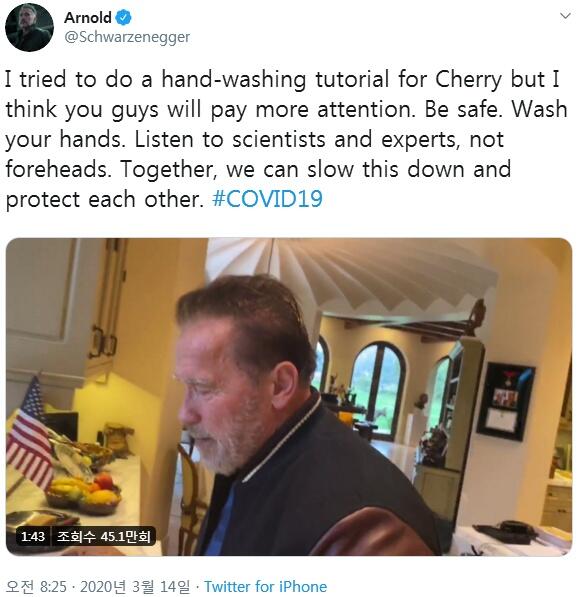Click "protect each other" in tweet text
This screenshot has height=597, width=577.
(104, 199)
